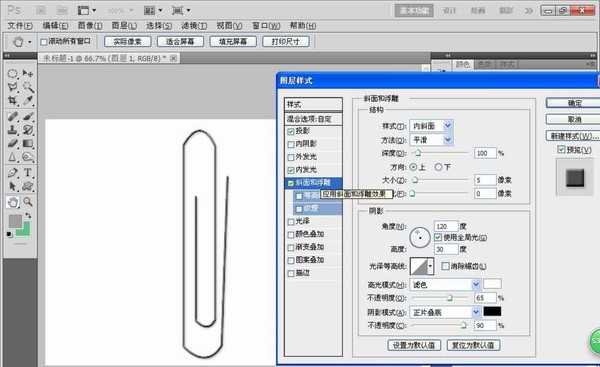
Task: Enable the 光泽 style checkbox
Action: point(291,222)
